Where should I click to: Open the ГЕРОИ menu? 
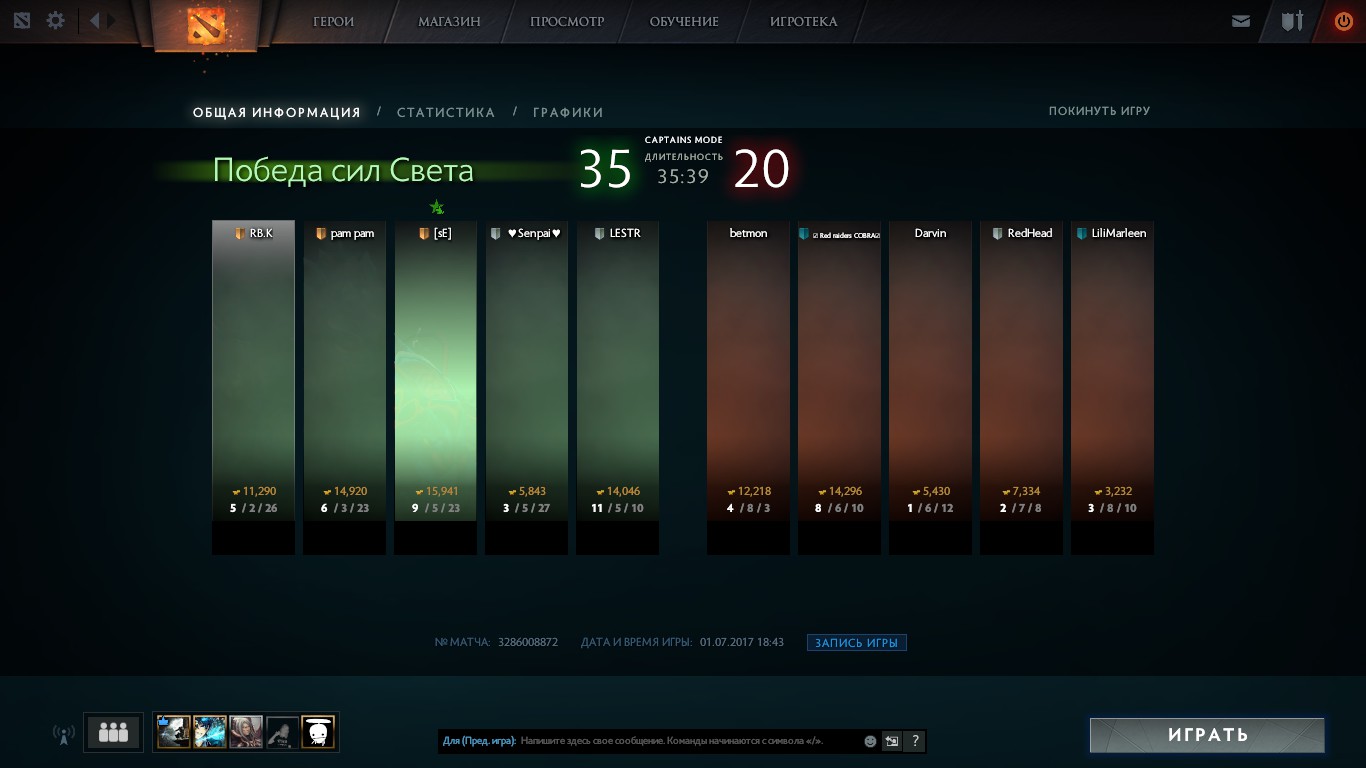pyautogui.click(x=334, y=21)
